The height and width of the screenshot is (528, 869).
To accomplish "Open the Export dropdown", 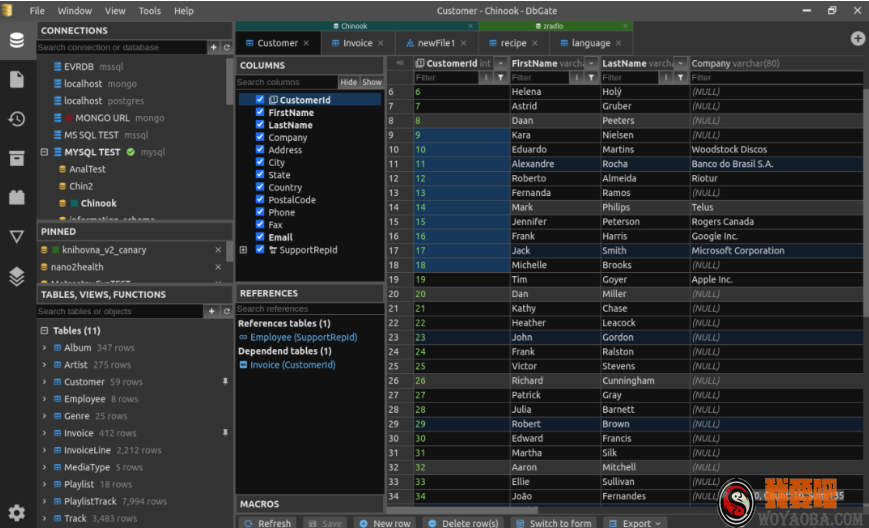I will click(x=636, y=522).
